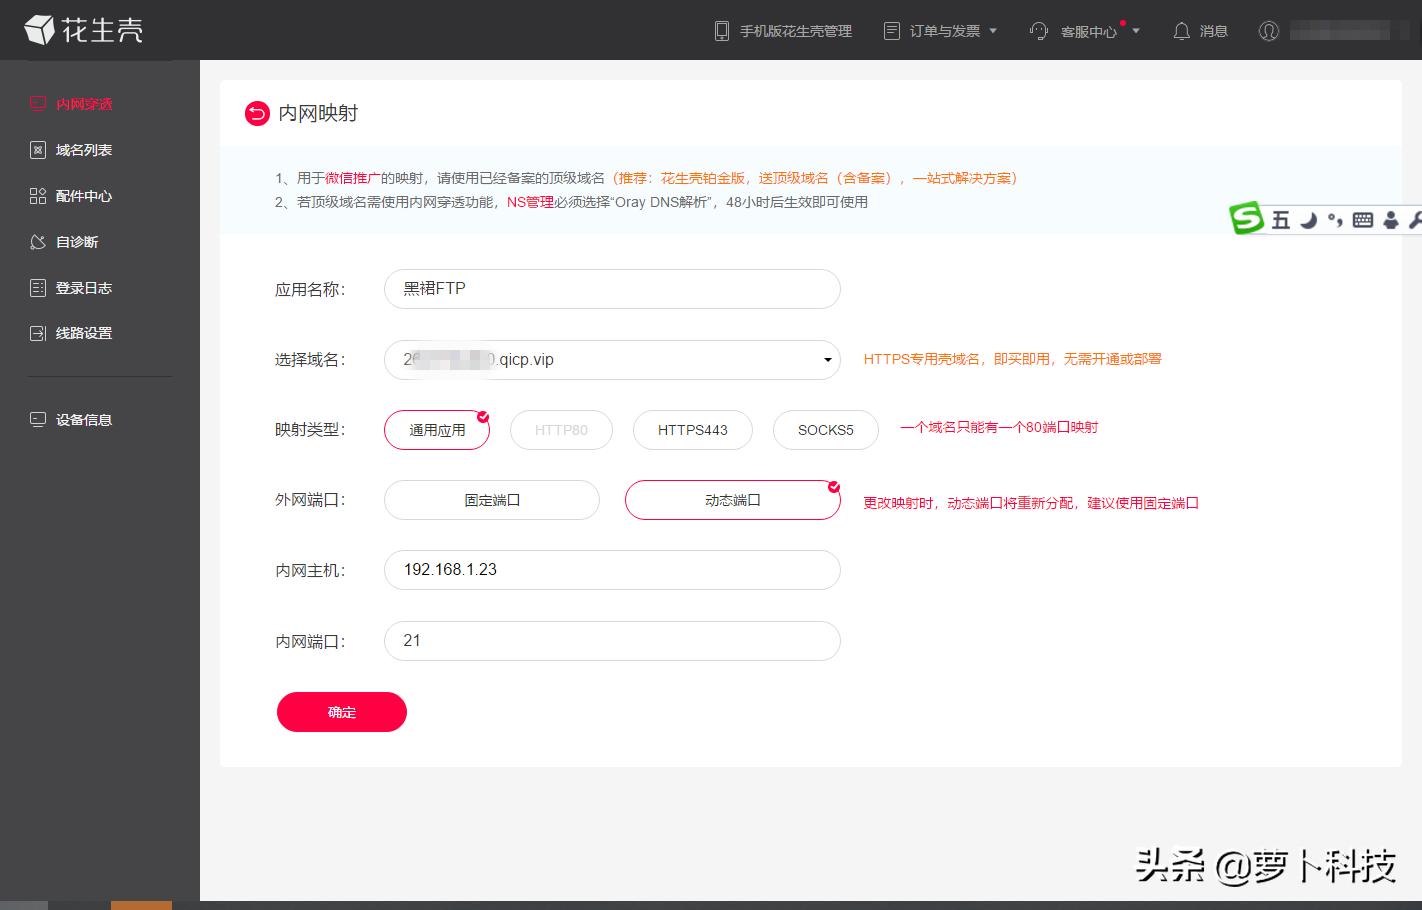
Task: Select the HTTPS443 mapping type
Action: pyautogui.click(x=692, y=430)
